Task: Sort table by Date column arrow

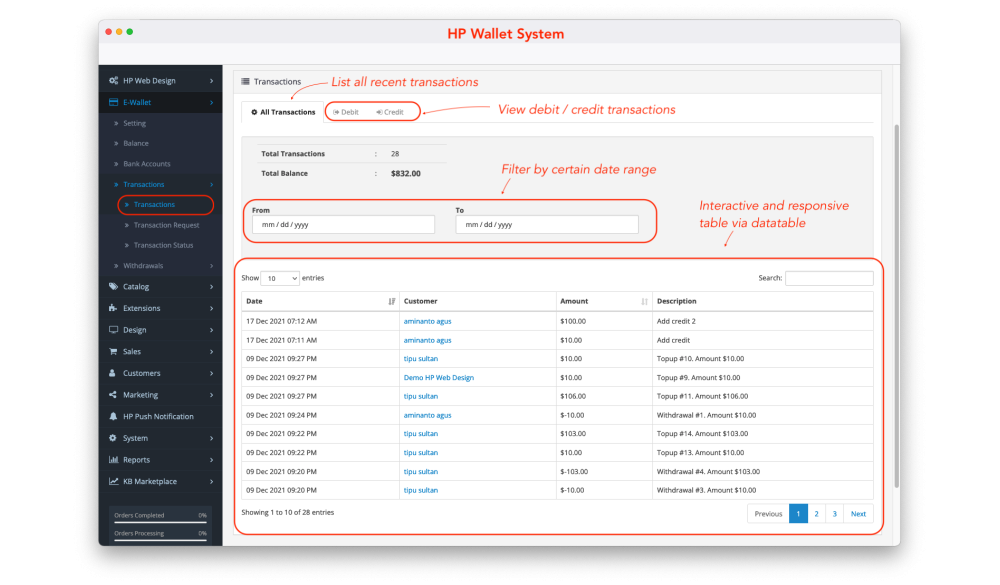Action: point(391,301)
